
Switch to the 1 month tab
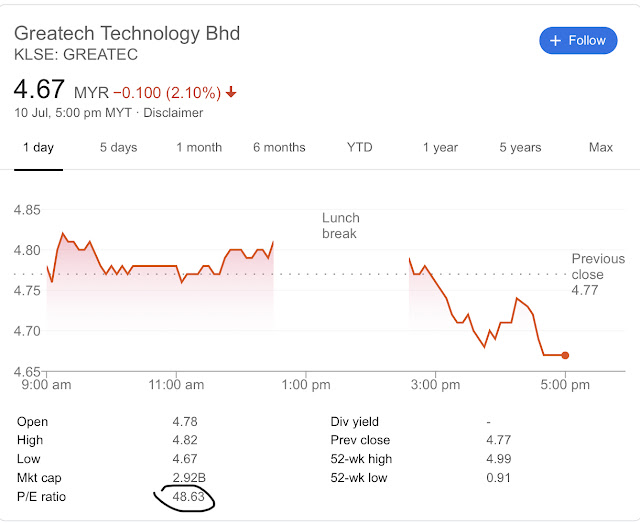click(199, 147)
